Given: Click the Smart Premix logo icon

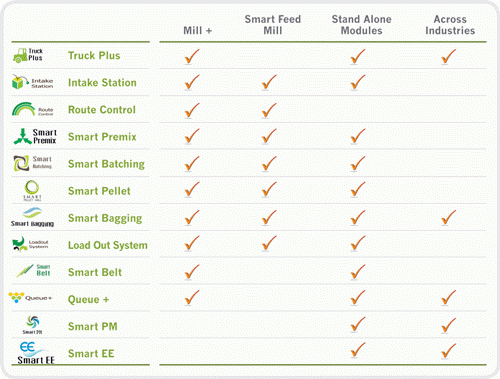Looking at the screenshot, I should pyautogui.click(x=22, y=136).
